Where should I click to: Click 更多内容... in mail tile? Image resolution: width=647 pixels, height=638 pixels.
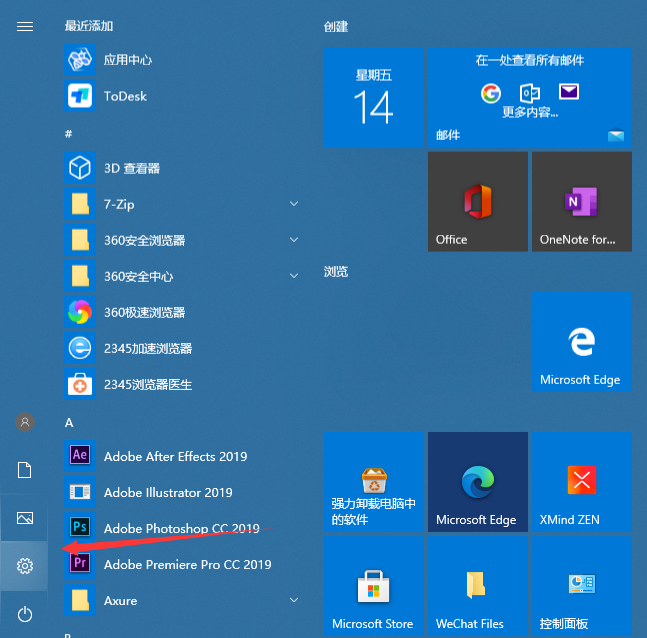coord(530,111)
